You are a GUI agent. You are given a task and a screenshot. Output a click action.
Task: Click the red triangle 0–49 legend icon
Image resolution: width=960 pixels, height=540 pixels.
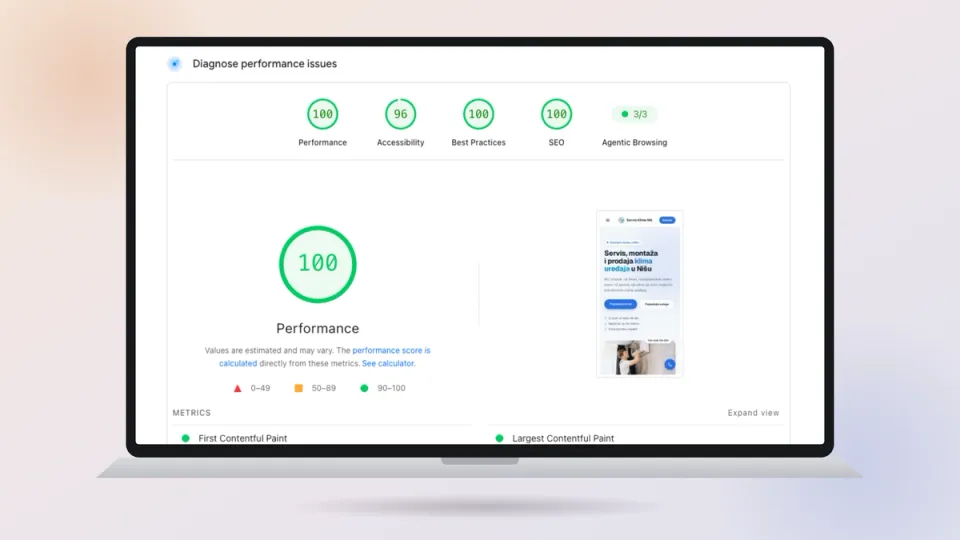[238, 388]
